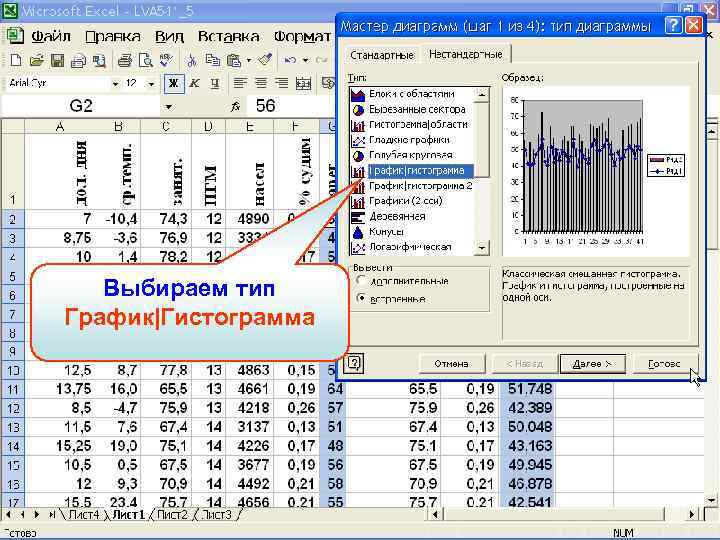Click the question mark help button in the wizard title bar

click(674, 25)
